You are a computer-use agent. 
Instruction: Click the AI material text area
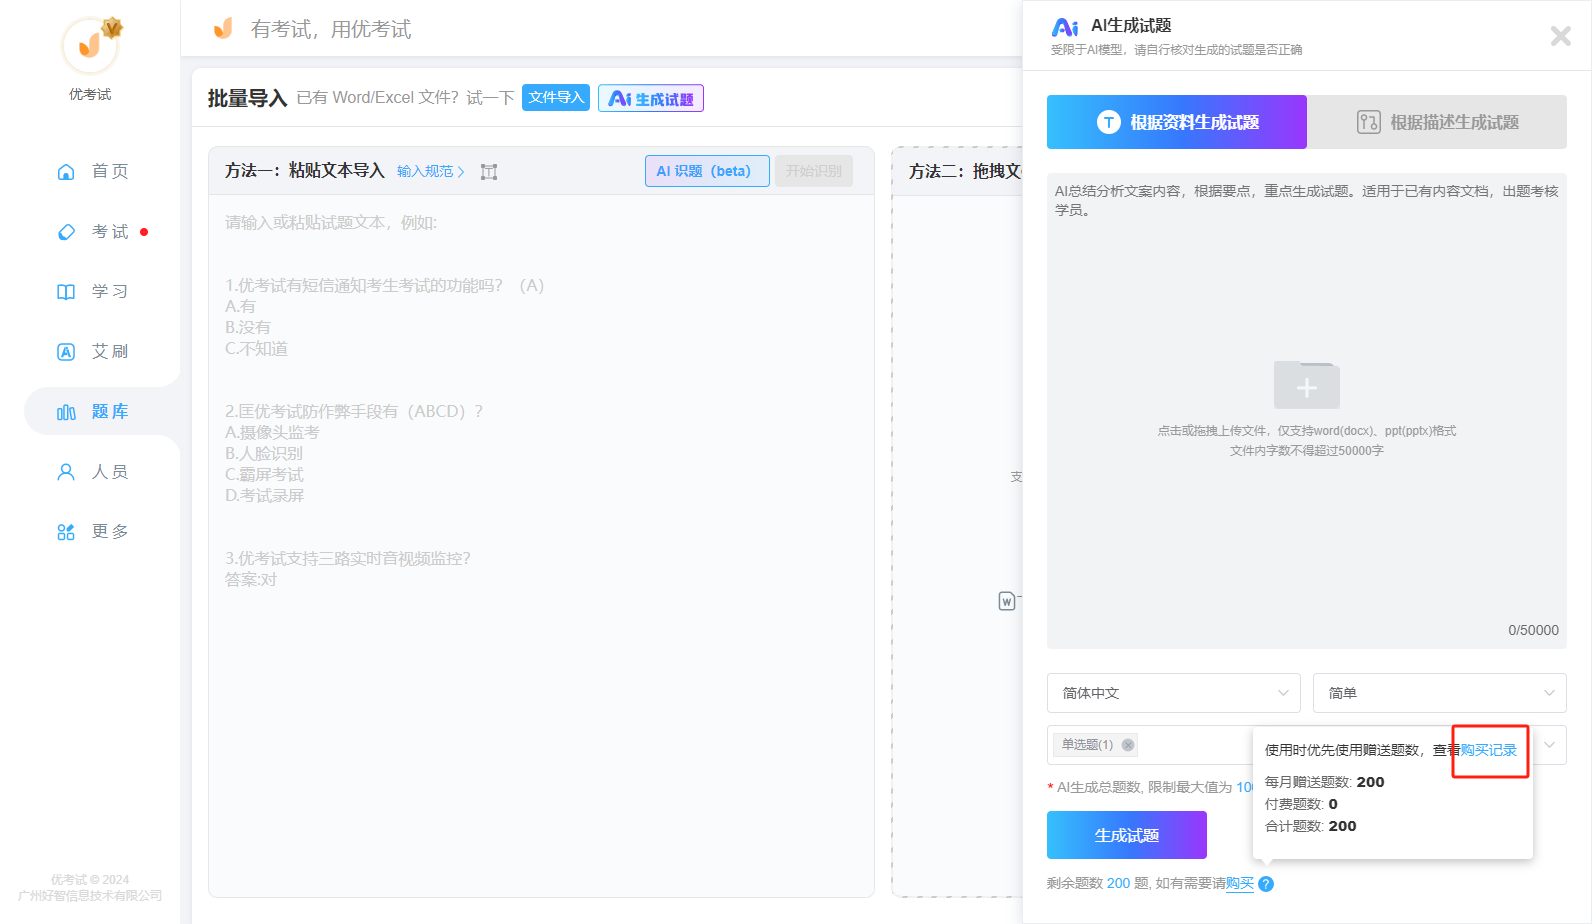click(x=1307, y=410)
